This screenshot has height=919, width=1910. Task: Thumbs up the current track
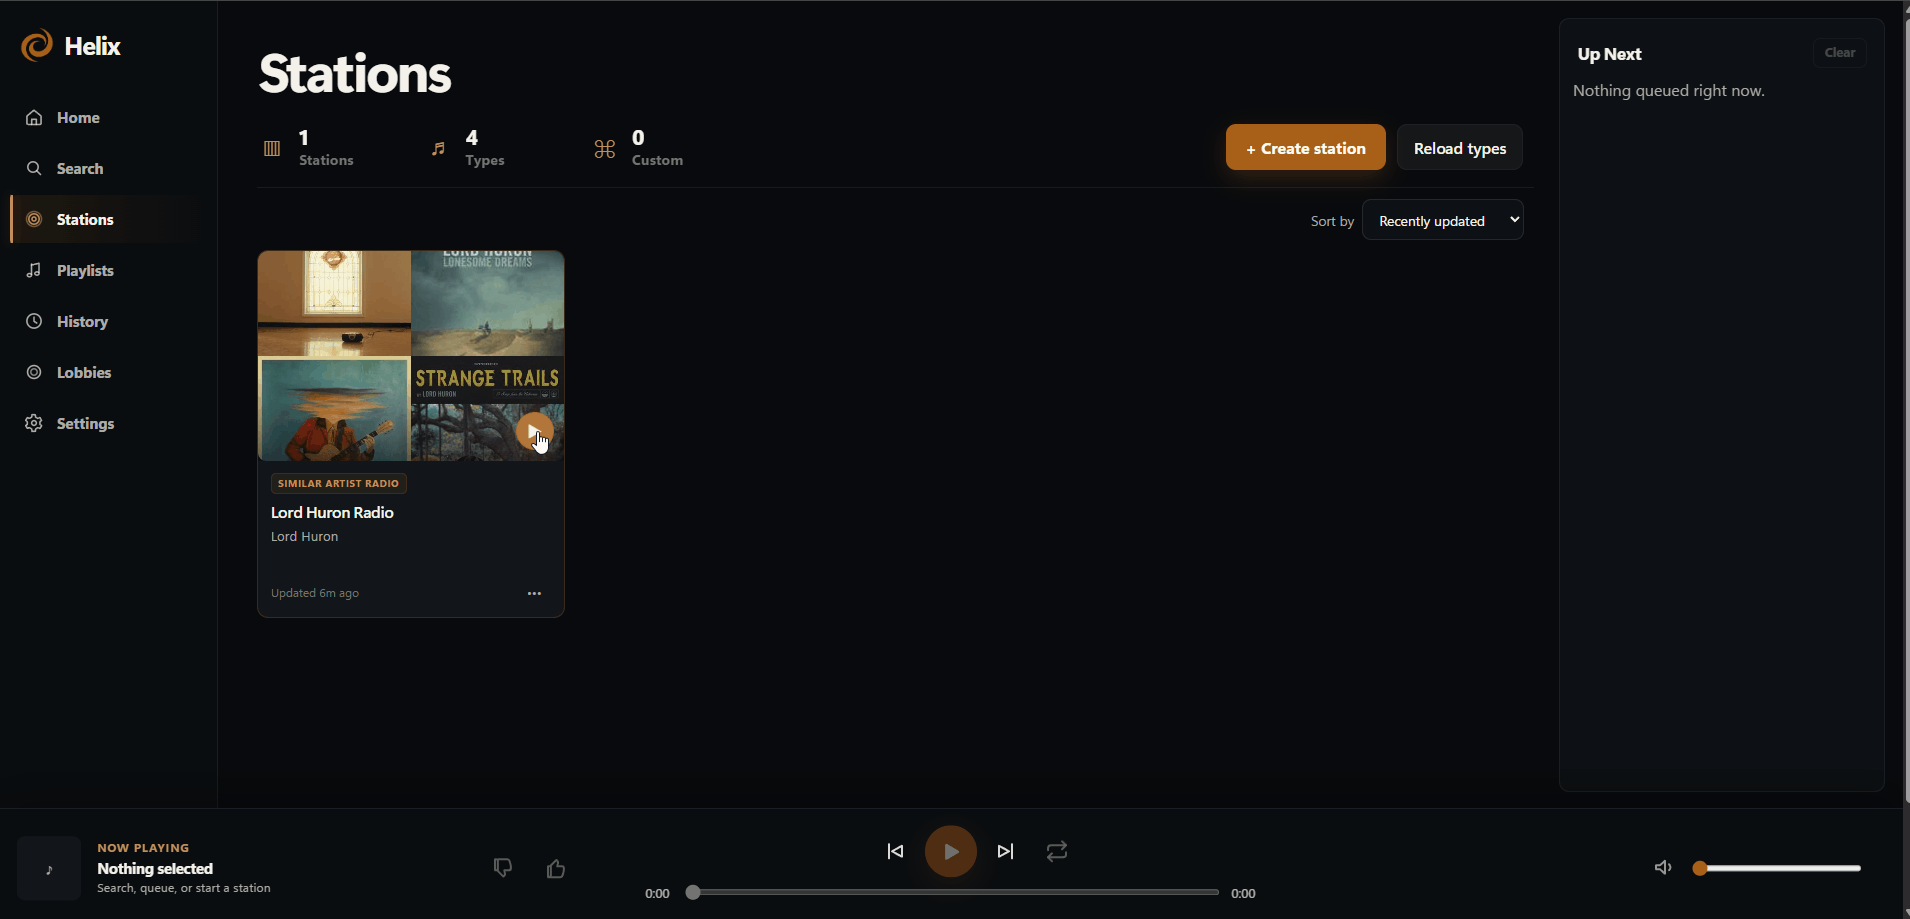556,868
